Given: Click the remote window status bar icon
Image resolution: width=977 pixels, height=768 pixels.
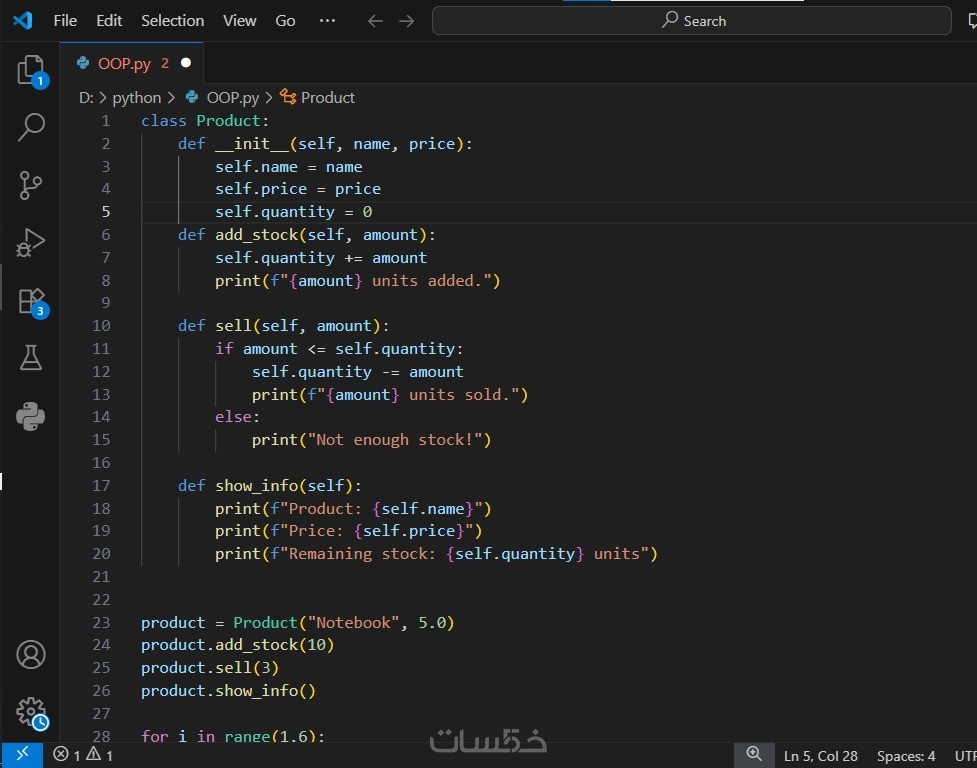Looking at the screenshot, I should (x=22, y=755).
